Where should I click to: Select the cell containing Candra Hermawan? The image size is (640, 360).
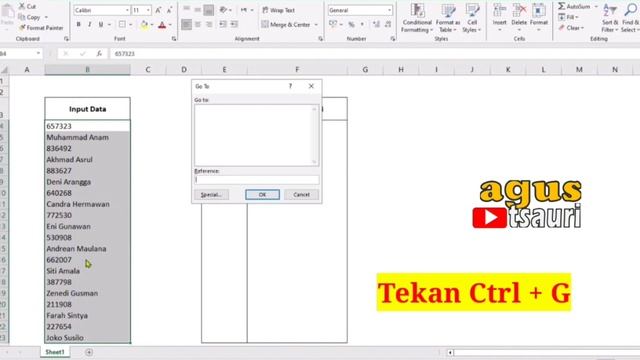point(87,204)
